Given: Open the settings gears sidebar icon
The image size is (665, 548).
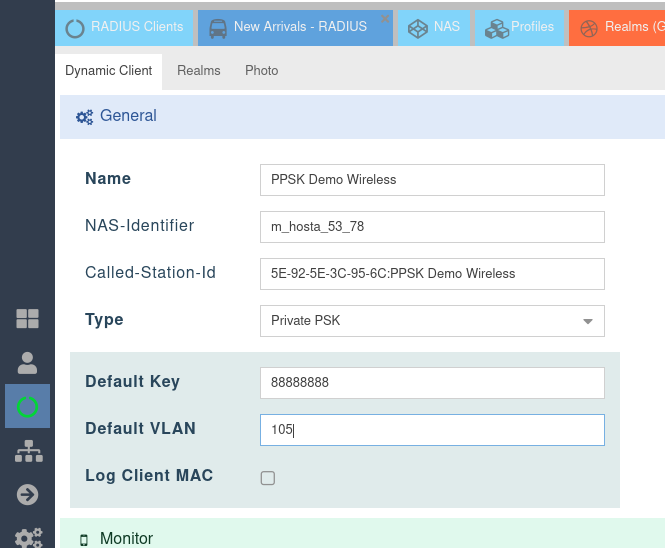Looking at the screenshot, I should click(27, 536).
